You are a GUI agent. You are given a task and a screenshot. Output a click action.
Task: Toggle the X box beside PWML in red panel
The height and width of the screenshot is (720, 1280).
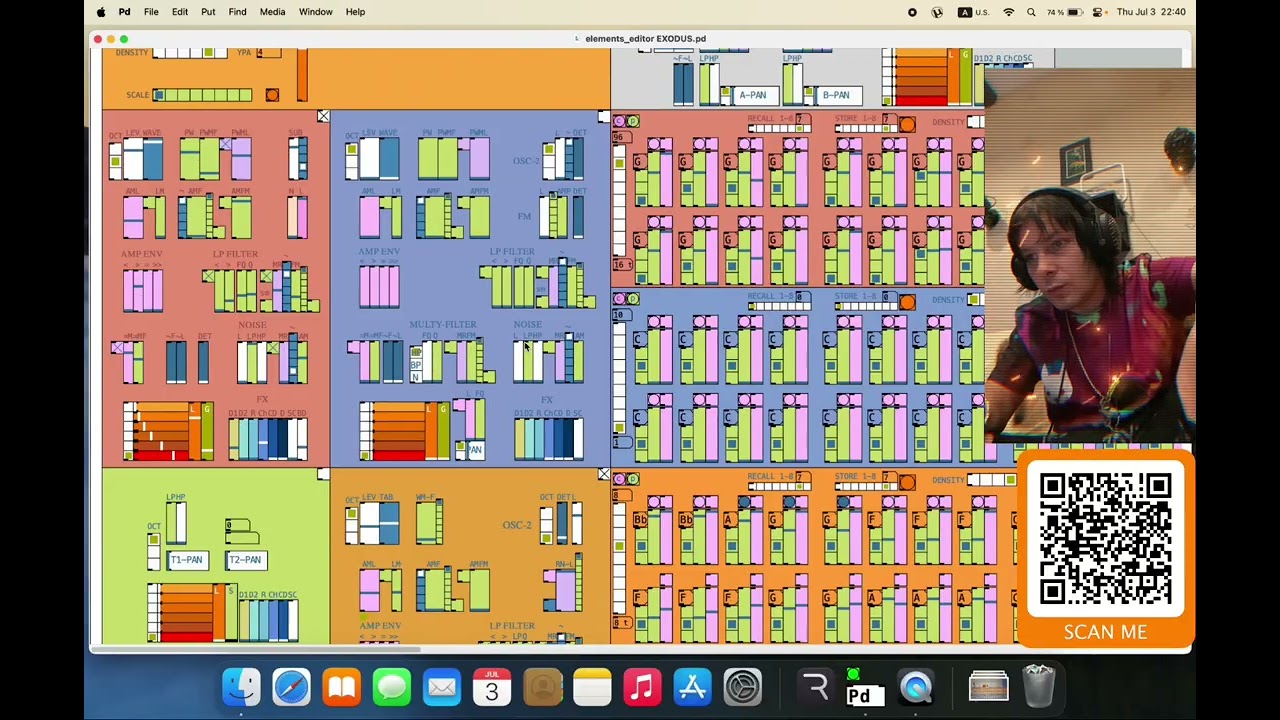pyautogui.click(x=226, y=144)
